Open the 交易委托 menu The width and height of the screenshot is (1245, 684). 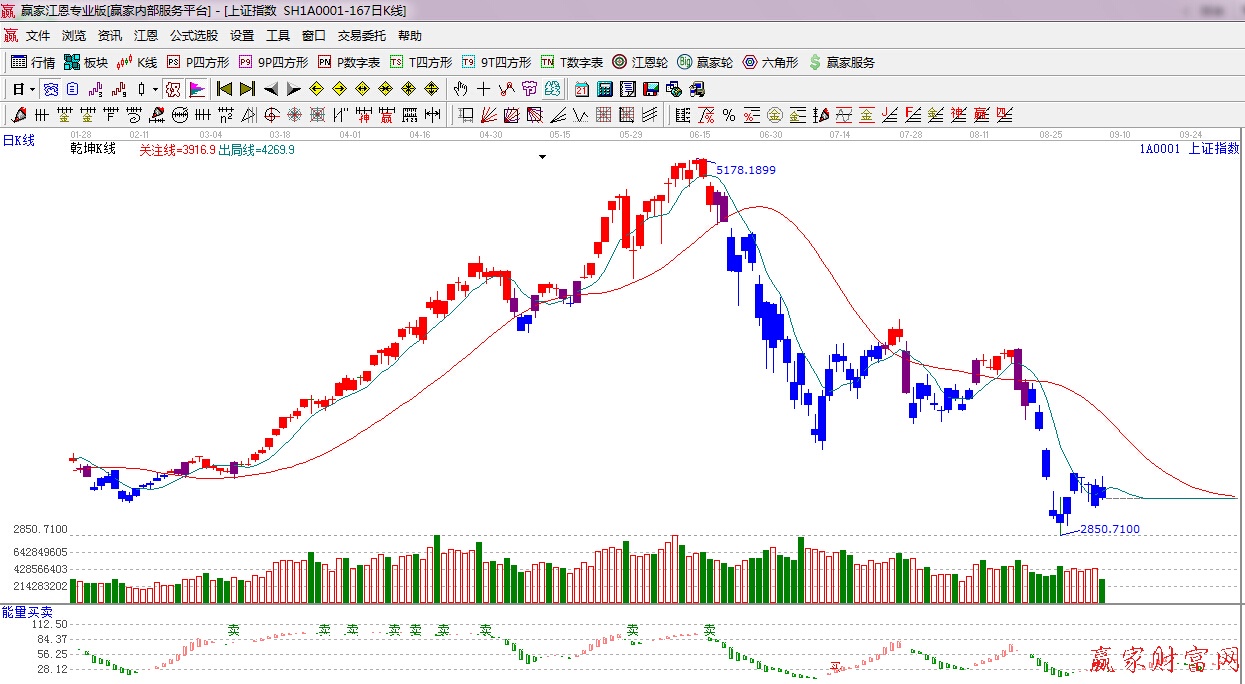tap(361, 35)
